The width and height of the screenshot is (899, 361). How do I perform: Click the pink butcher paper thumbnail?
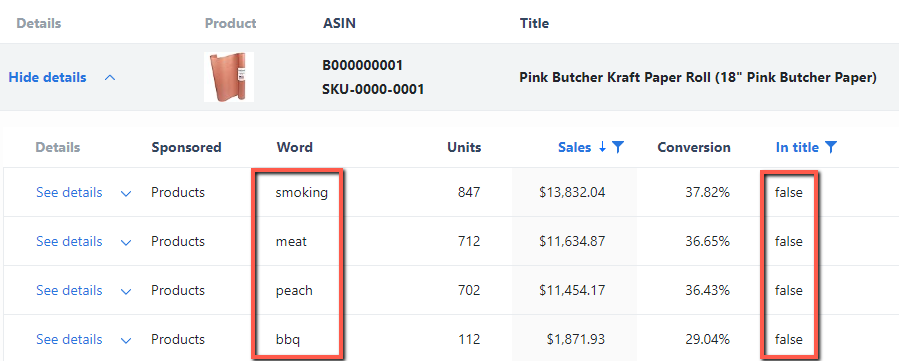(229, 77)
